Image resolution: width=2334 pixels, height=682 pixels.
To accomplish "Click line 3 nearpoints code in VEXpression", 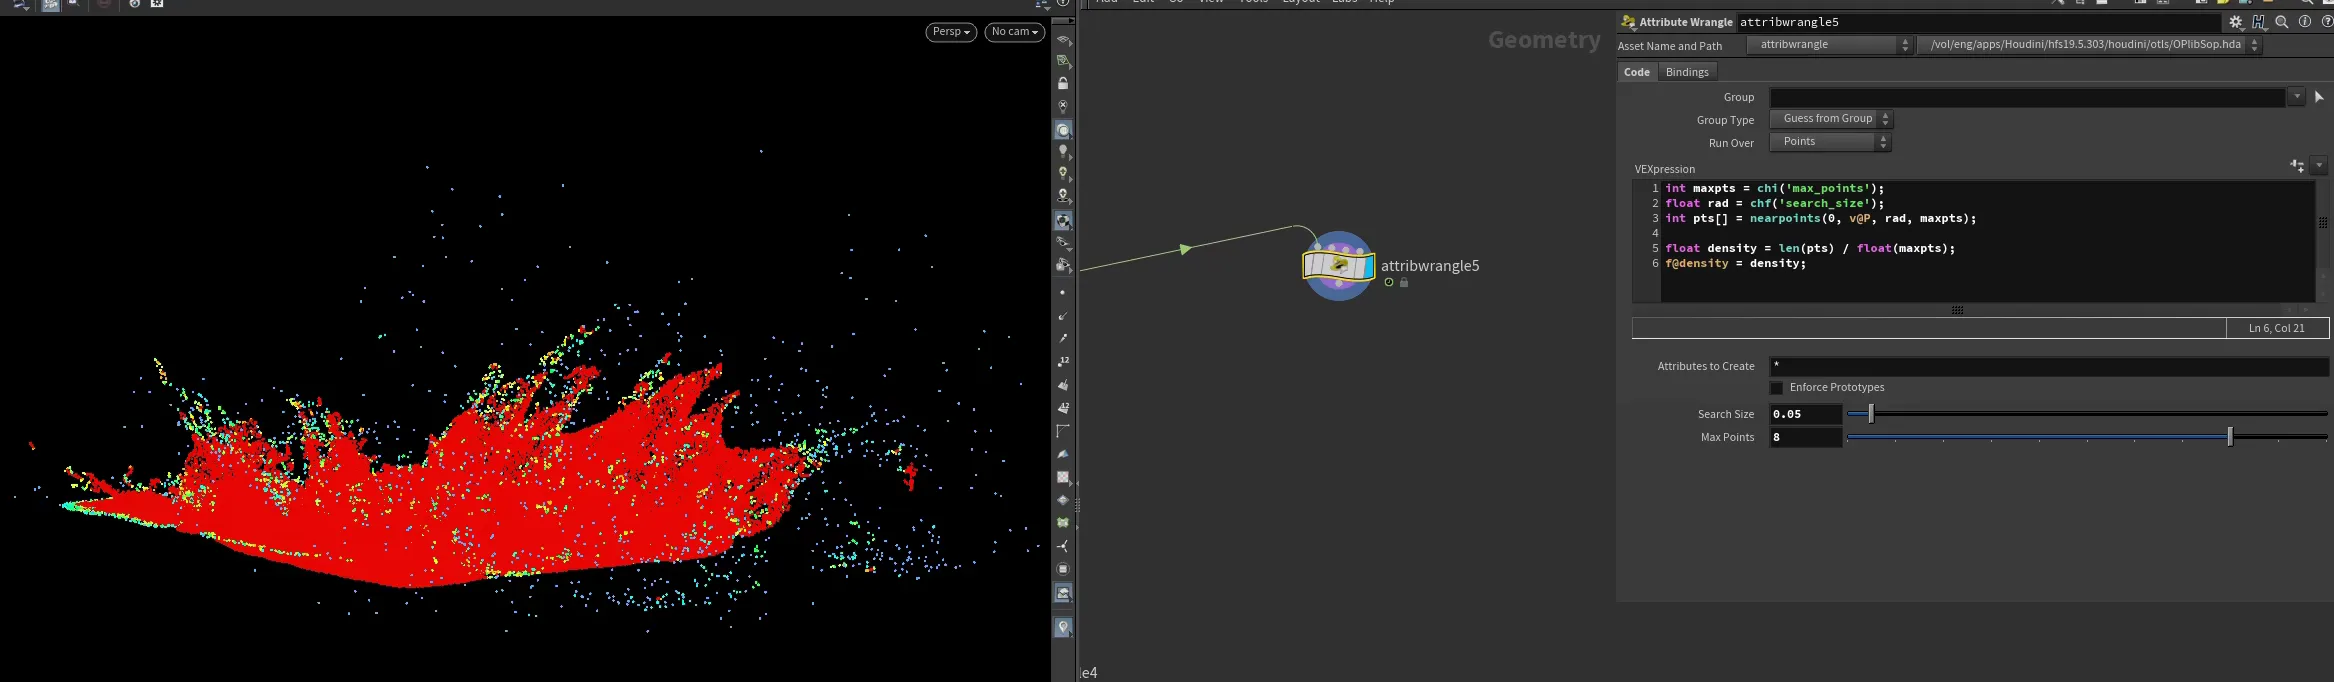I will tap(1820, 218).
